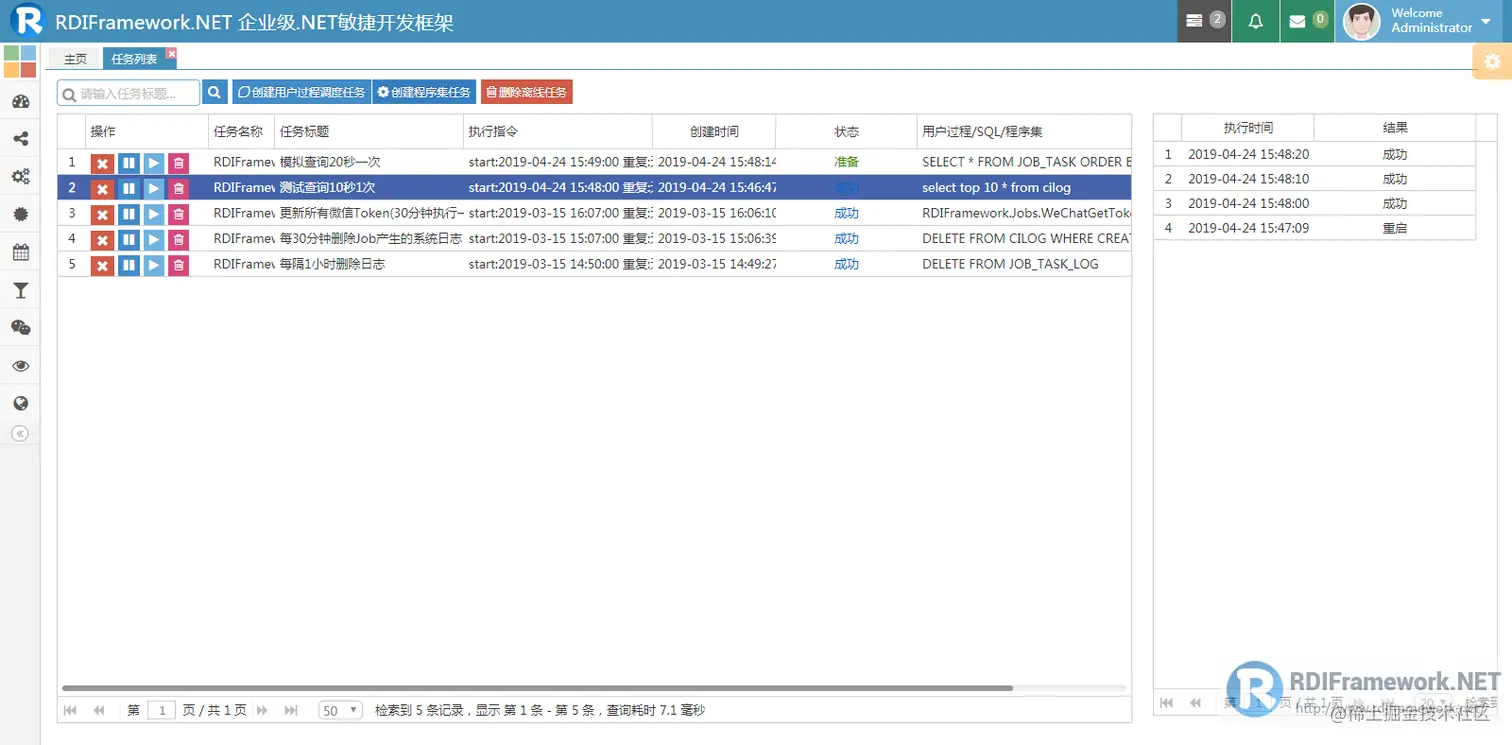Open the funnel filter icon in sidebar
Viewport: 1512px width, 745px height.
(x=20, y=290)
